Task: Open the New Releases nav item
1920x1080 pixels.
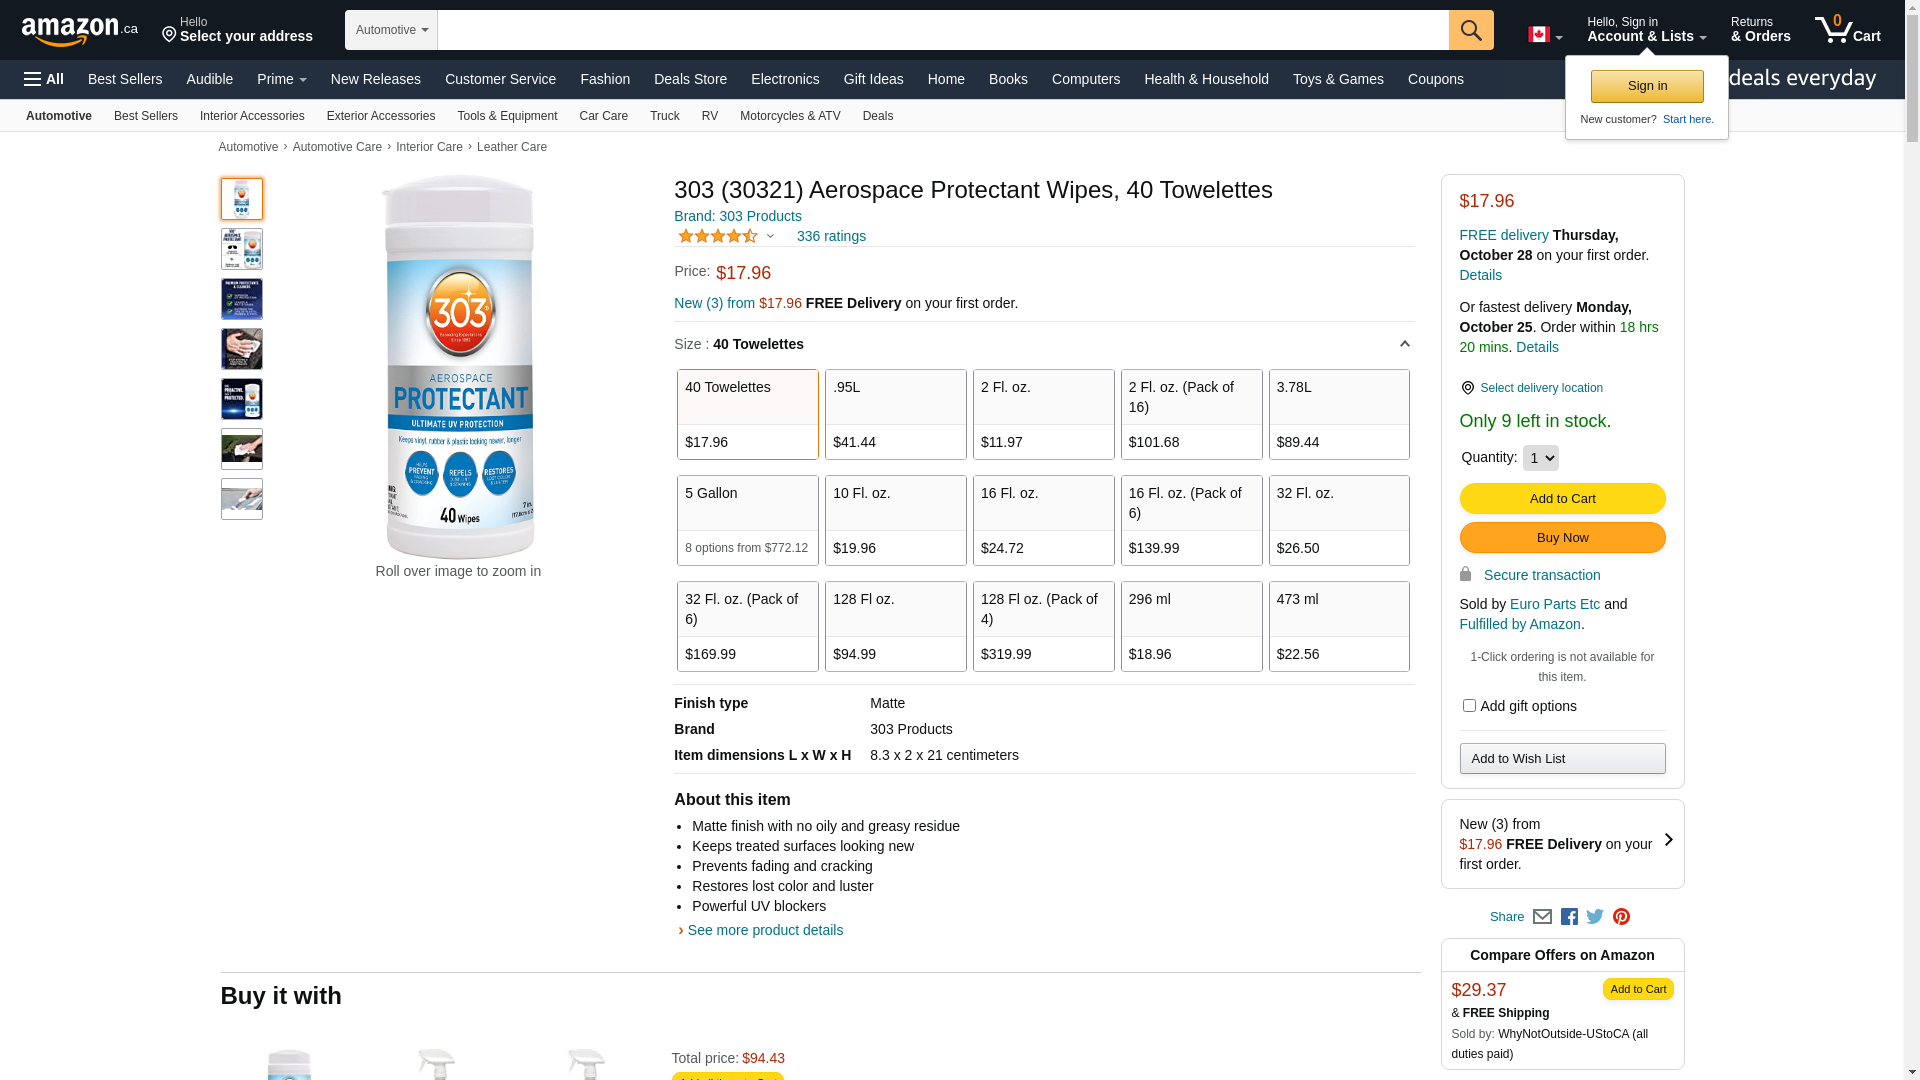Action: click(376, 79)
